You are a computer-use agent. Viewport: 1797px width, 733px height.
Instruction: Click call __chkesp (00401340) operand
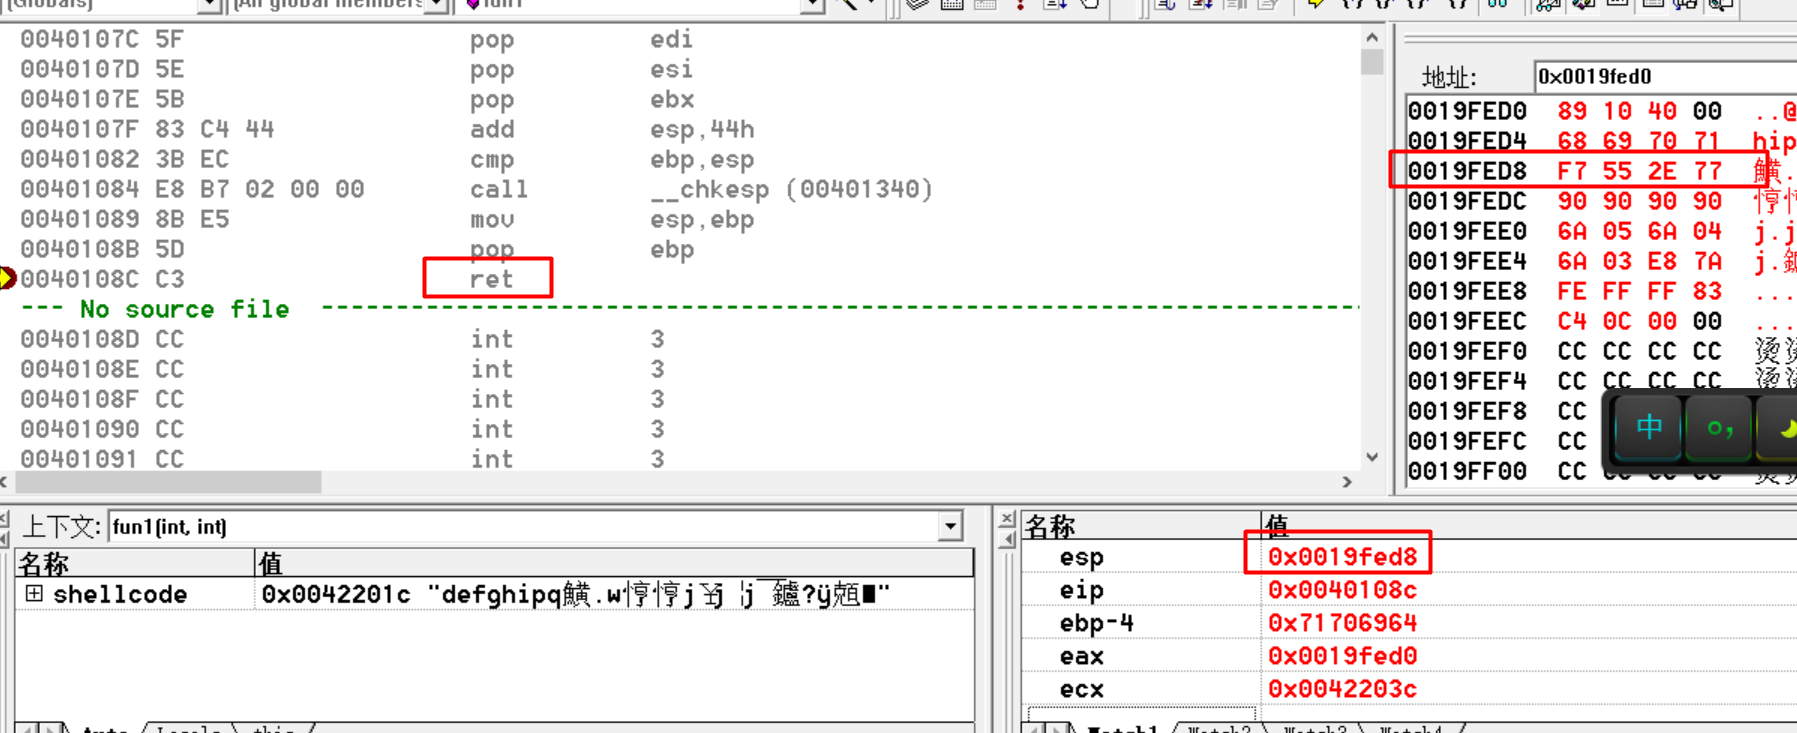(x=791, y=189)
